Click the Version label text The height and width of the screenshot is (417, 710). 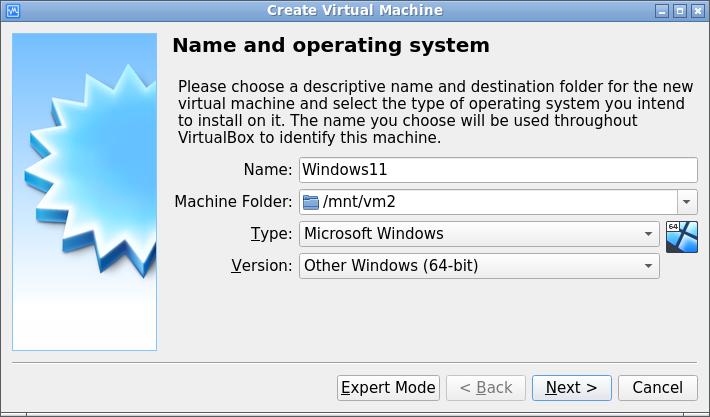pyautogui.click(x=262, y=265)
